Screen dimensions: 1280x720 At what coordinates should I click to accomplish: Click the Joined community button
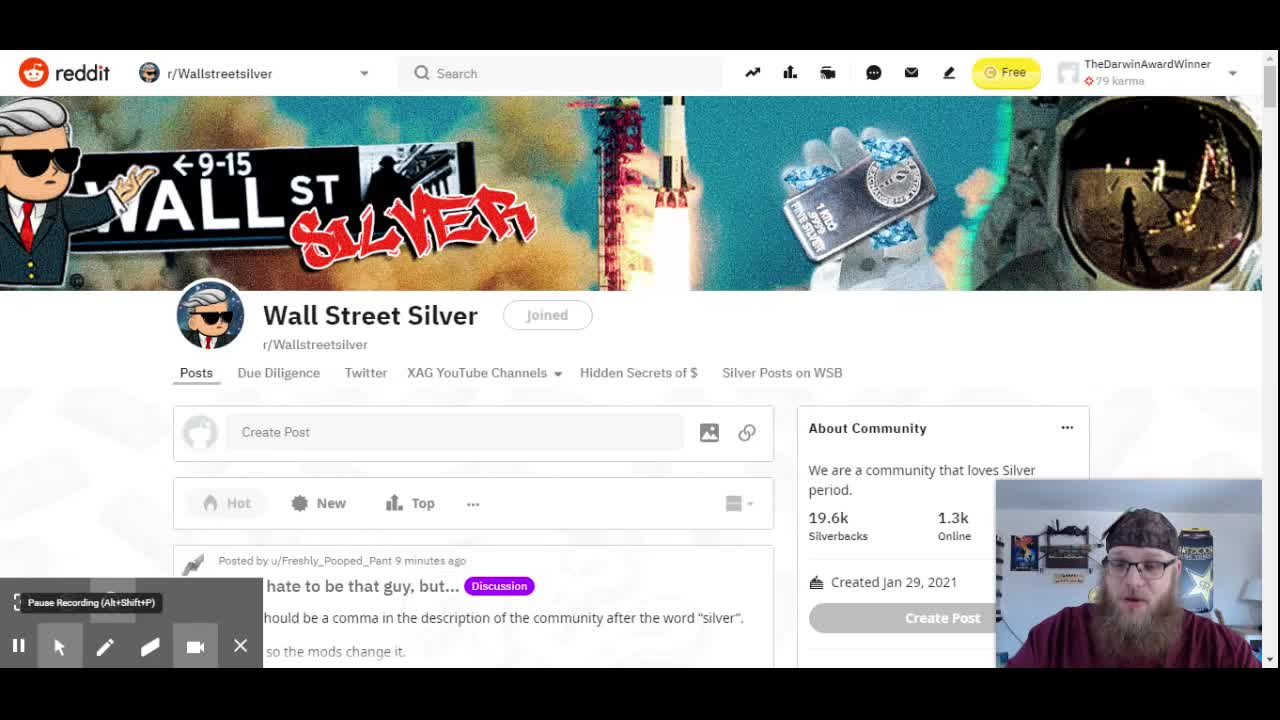tap(547, 315)
